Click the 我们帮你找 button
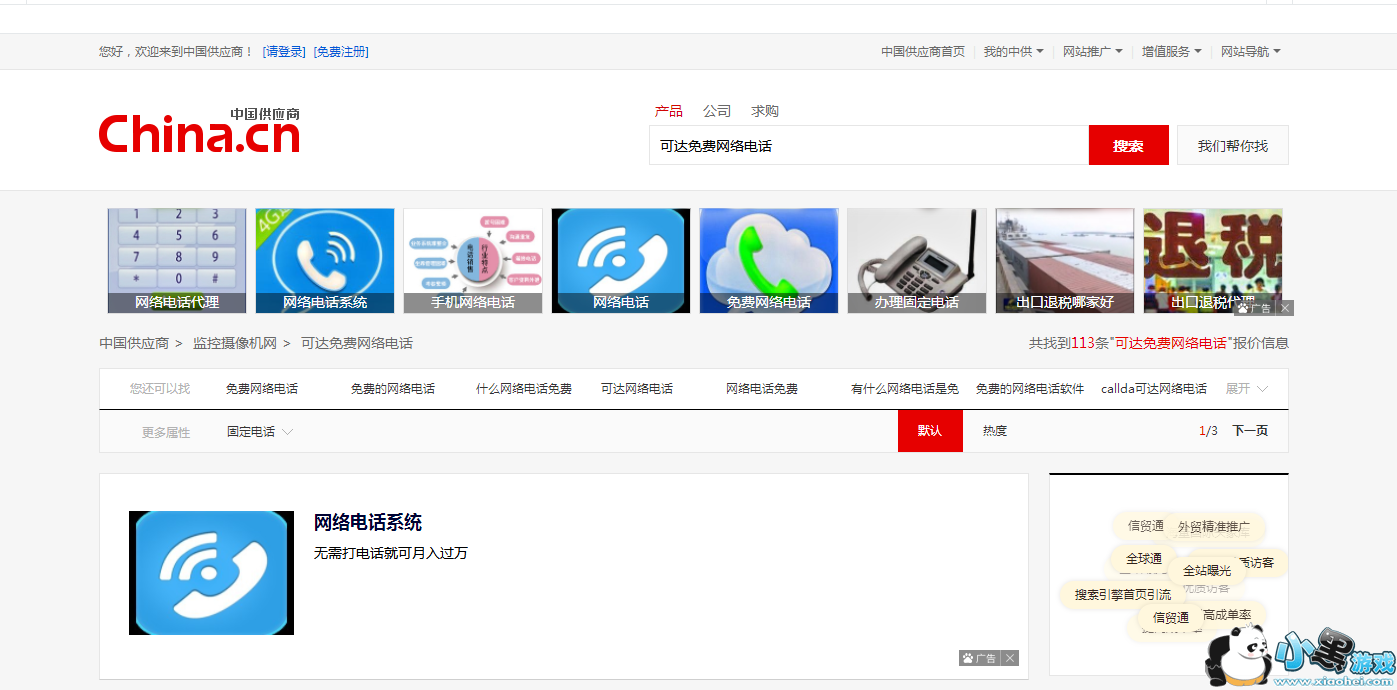Screen dimensions: 1397x690 click(1232, 145)
